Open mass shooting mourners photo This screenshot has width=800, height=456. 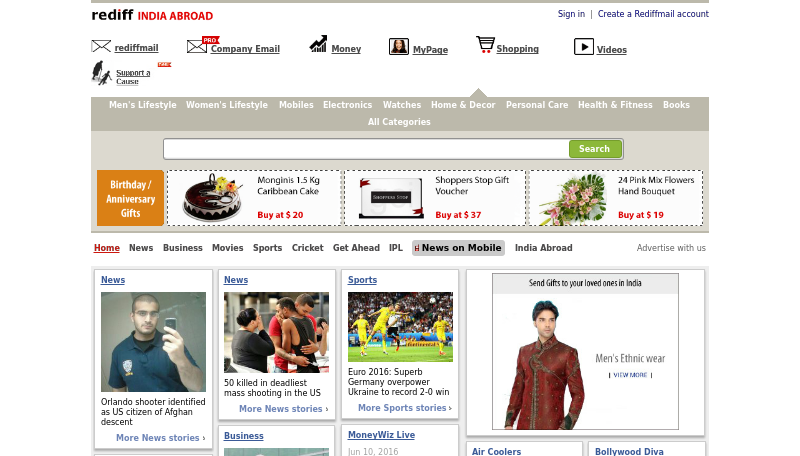click(x=277, y=333)
